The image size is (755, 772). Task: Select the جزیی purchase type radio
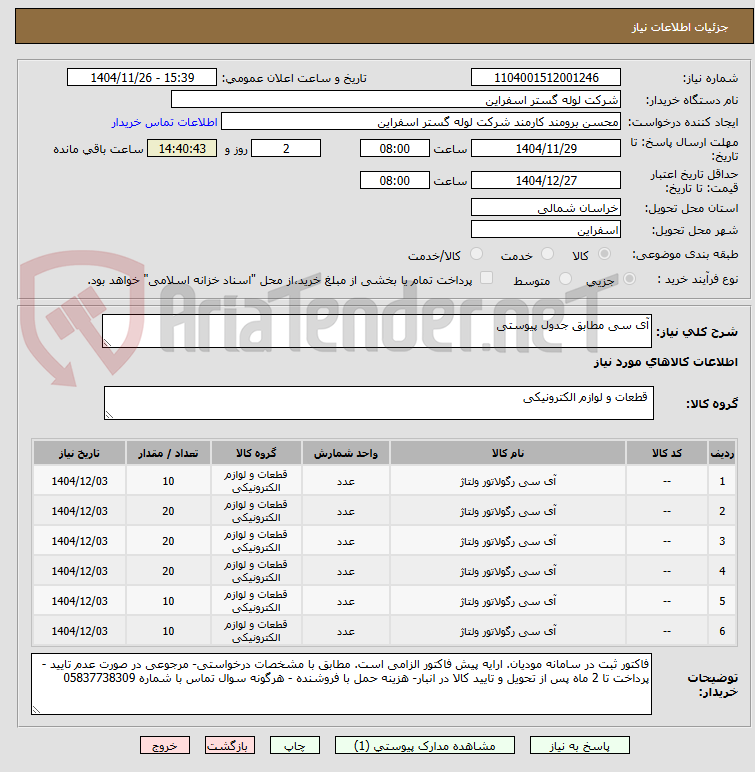click(x=629, y=279)
